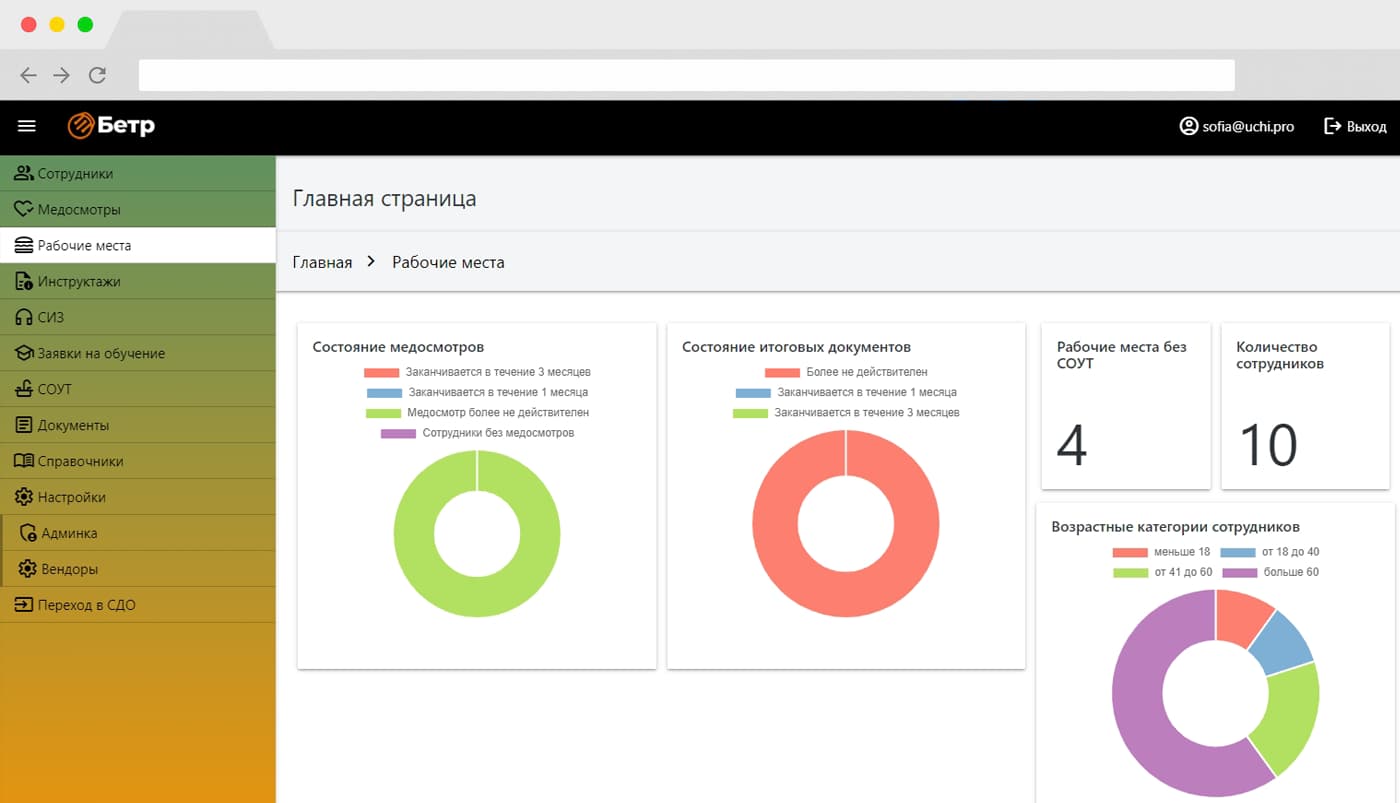Click the Главная страница heading

tap(384, 198)
